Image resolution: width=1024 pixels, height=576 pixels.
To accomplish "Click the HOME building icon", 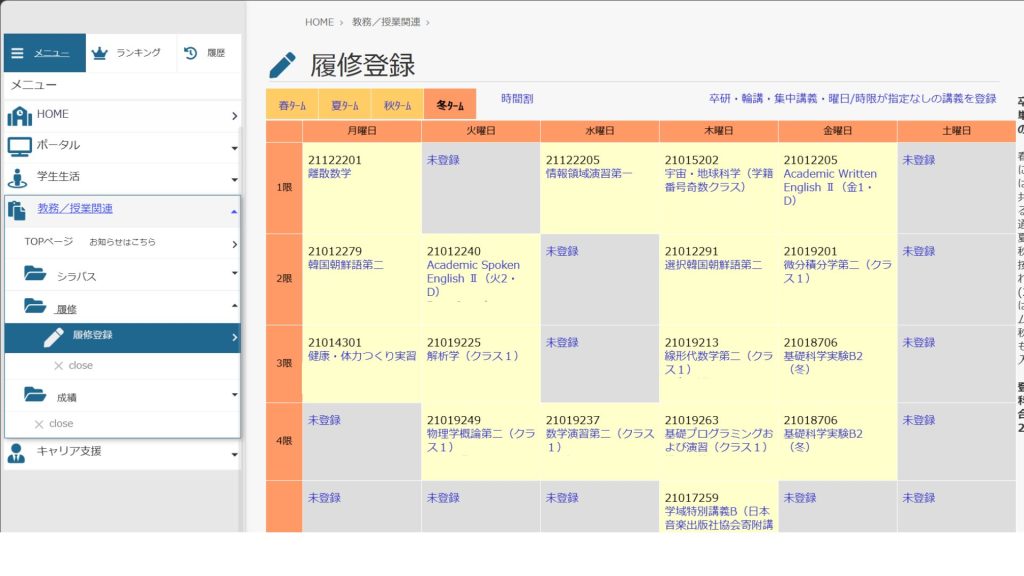I will point(19,116).
